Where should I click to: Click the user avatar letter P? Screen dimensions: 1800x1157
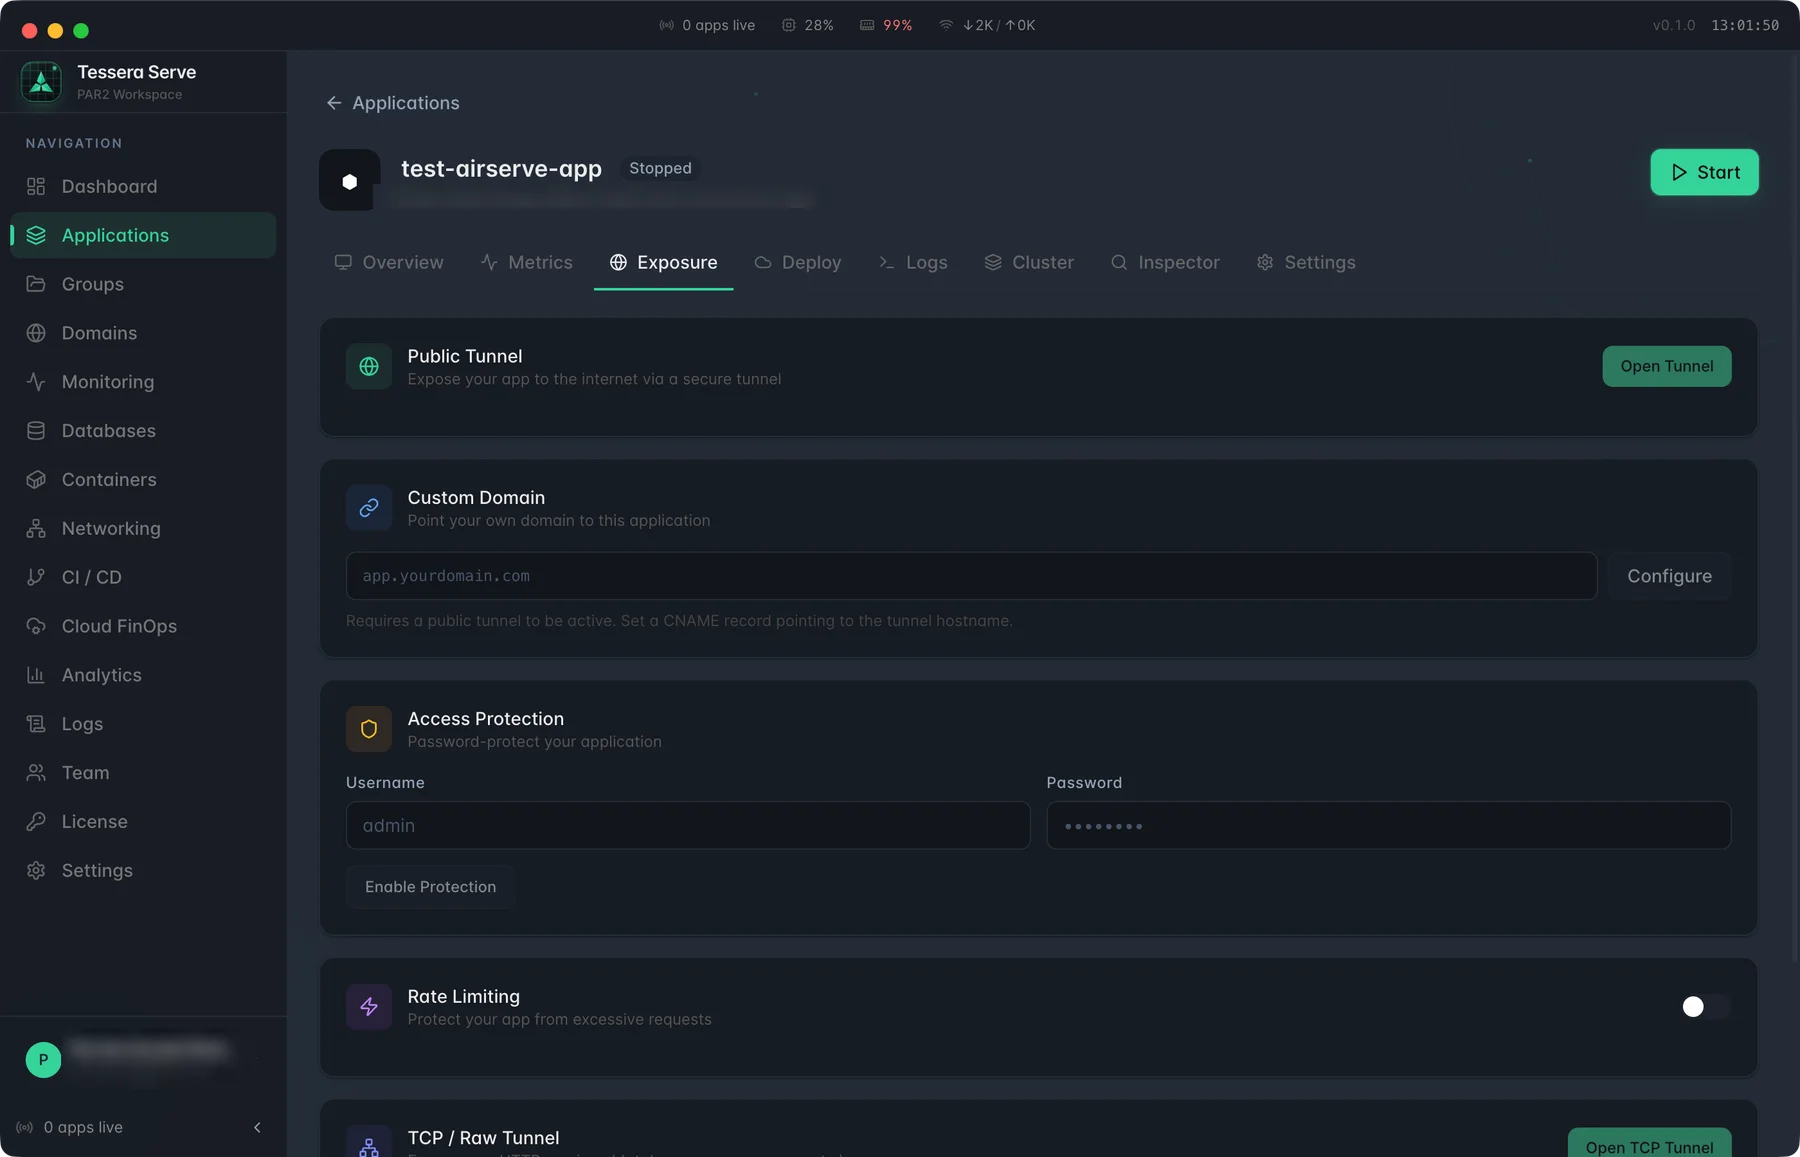[x=43, y=1060]
